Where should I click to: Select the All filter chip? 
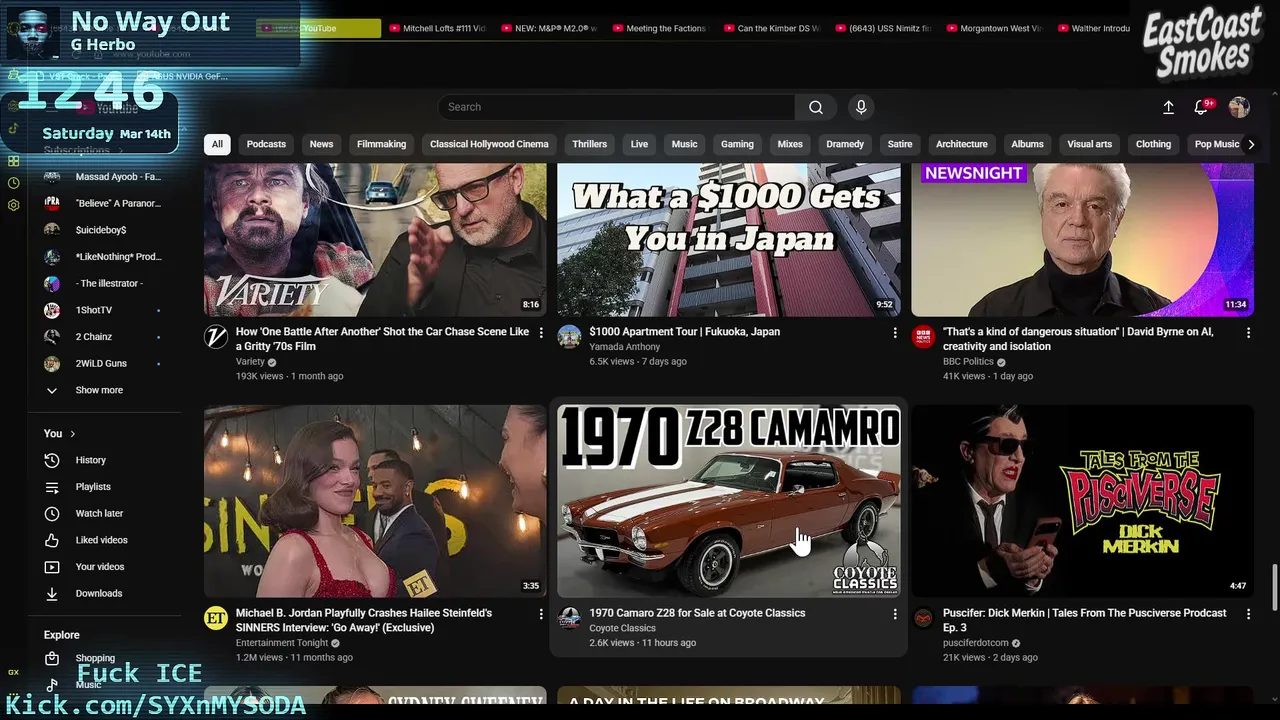click(x=217, y=144)
